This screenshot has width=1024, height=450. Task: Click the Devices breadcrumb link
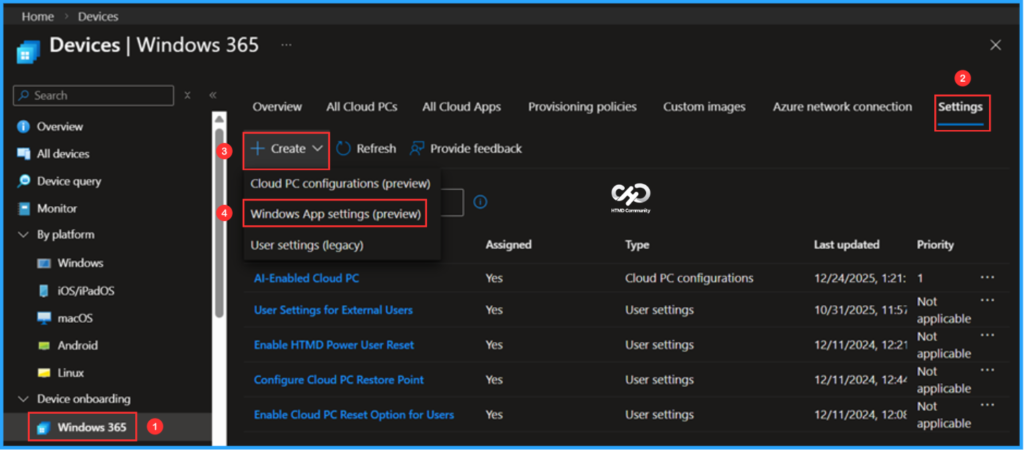(98, 16)
